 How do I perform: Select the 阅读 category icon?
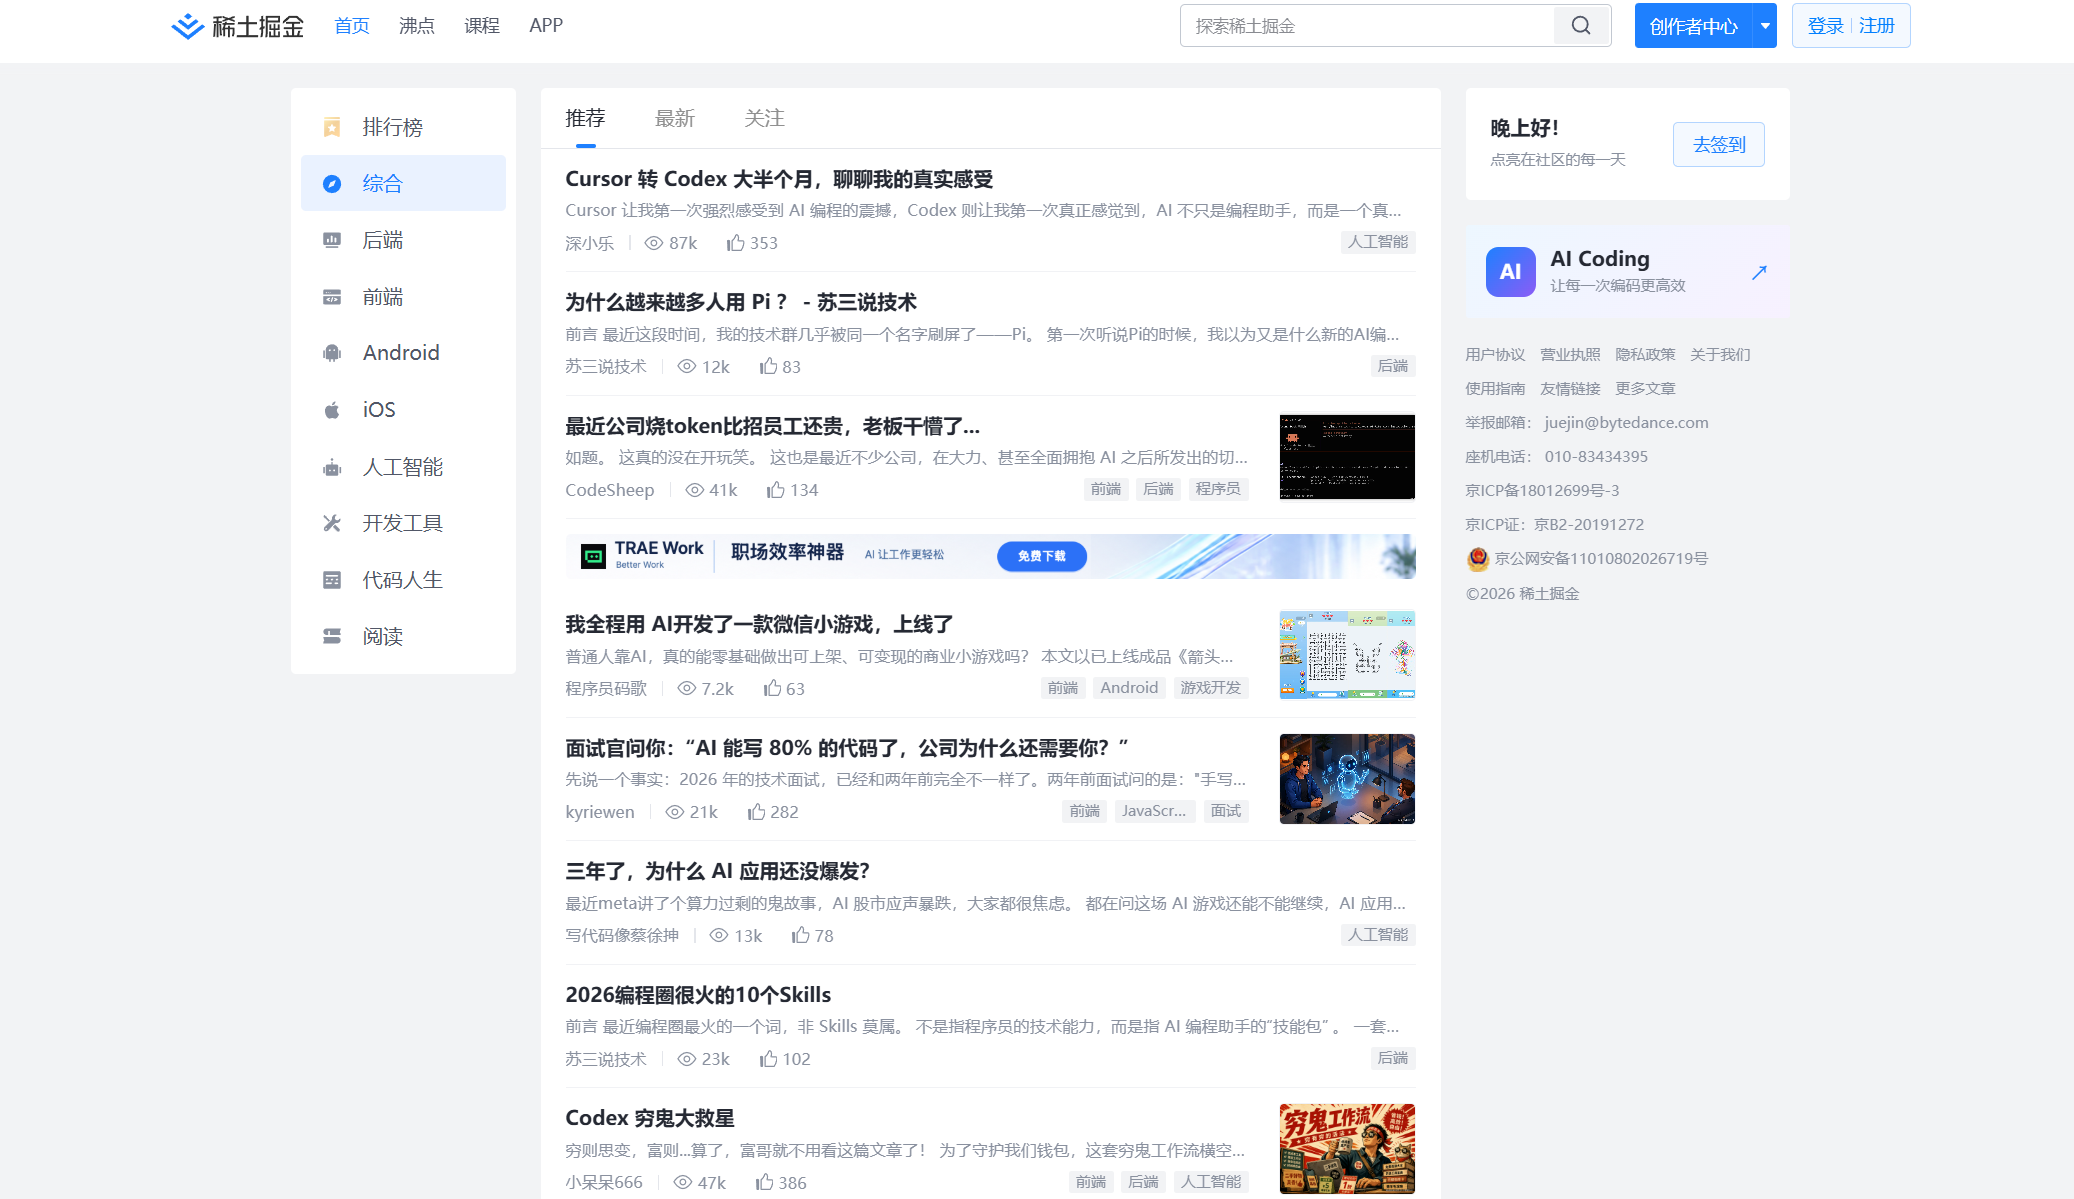point(332,636)
